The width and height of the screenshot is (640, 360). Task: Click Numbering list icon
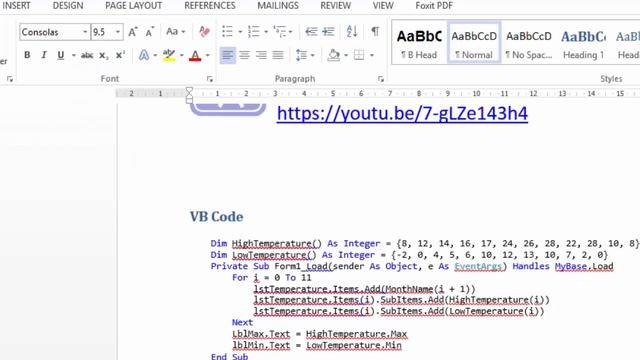(253, 31)
